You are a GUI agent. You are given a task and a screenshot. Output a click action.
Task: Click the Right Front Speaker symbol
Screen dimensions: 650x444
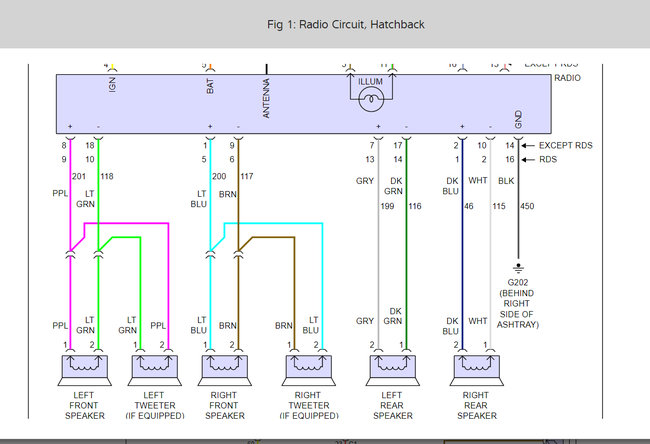tap(225, 371)
